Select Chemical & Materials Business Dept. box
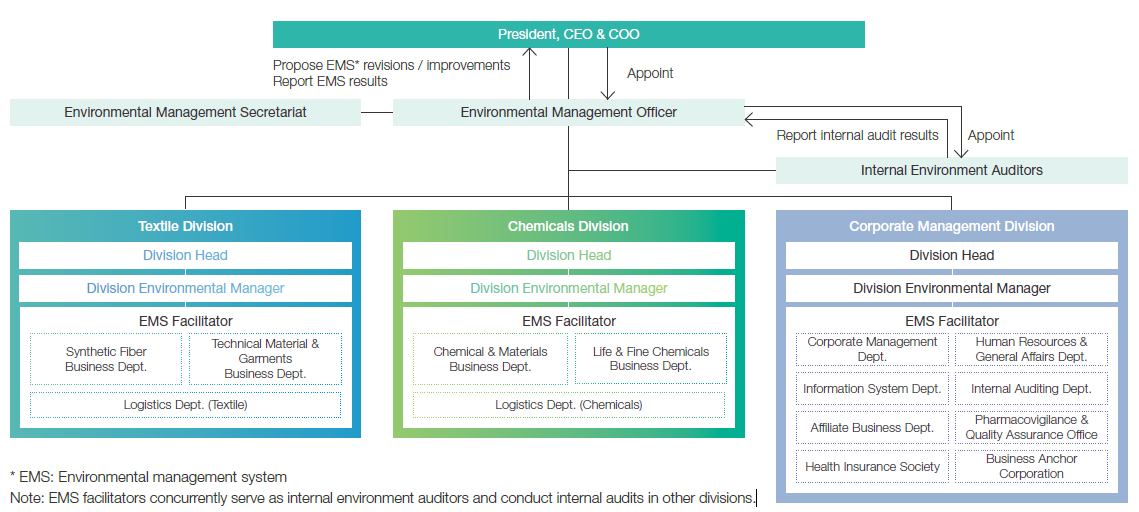Viewport: 1139px width, 512px height. coord(490,359)
